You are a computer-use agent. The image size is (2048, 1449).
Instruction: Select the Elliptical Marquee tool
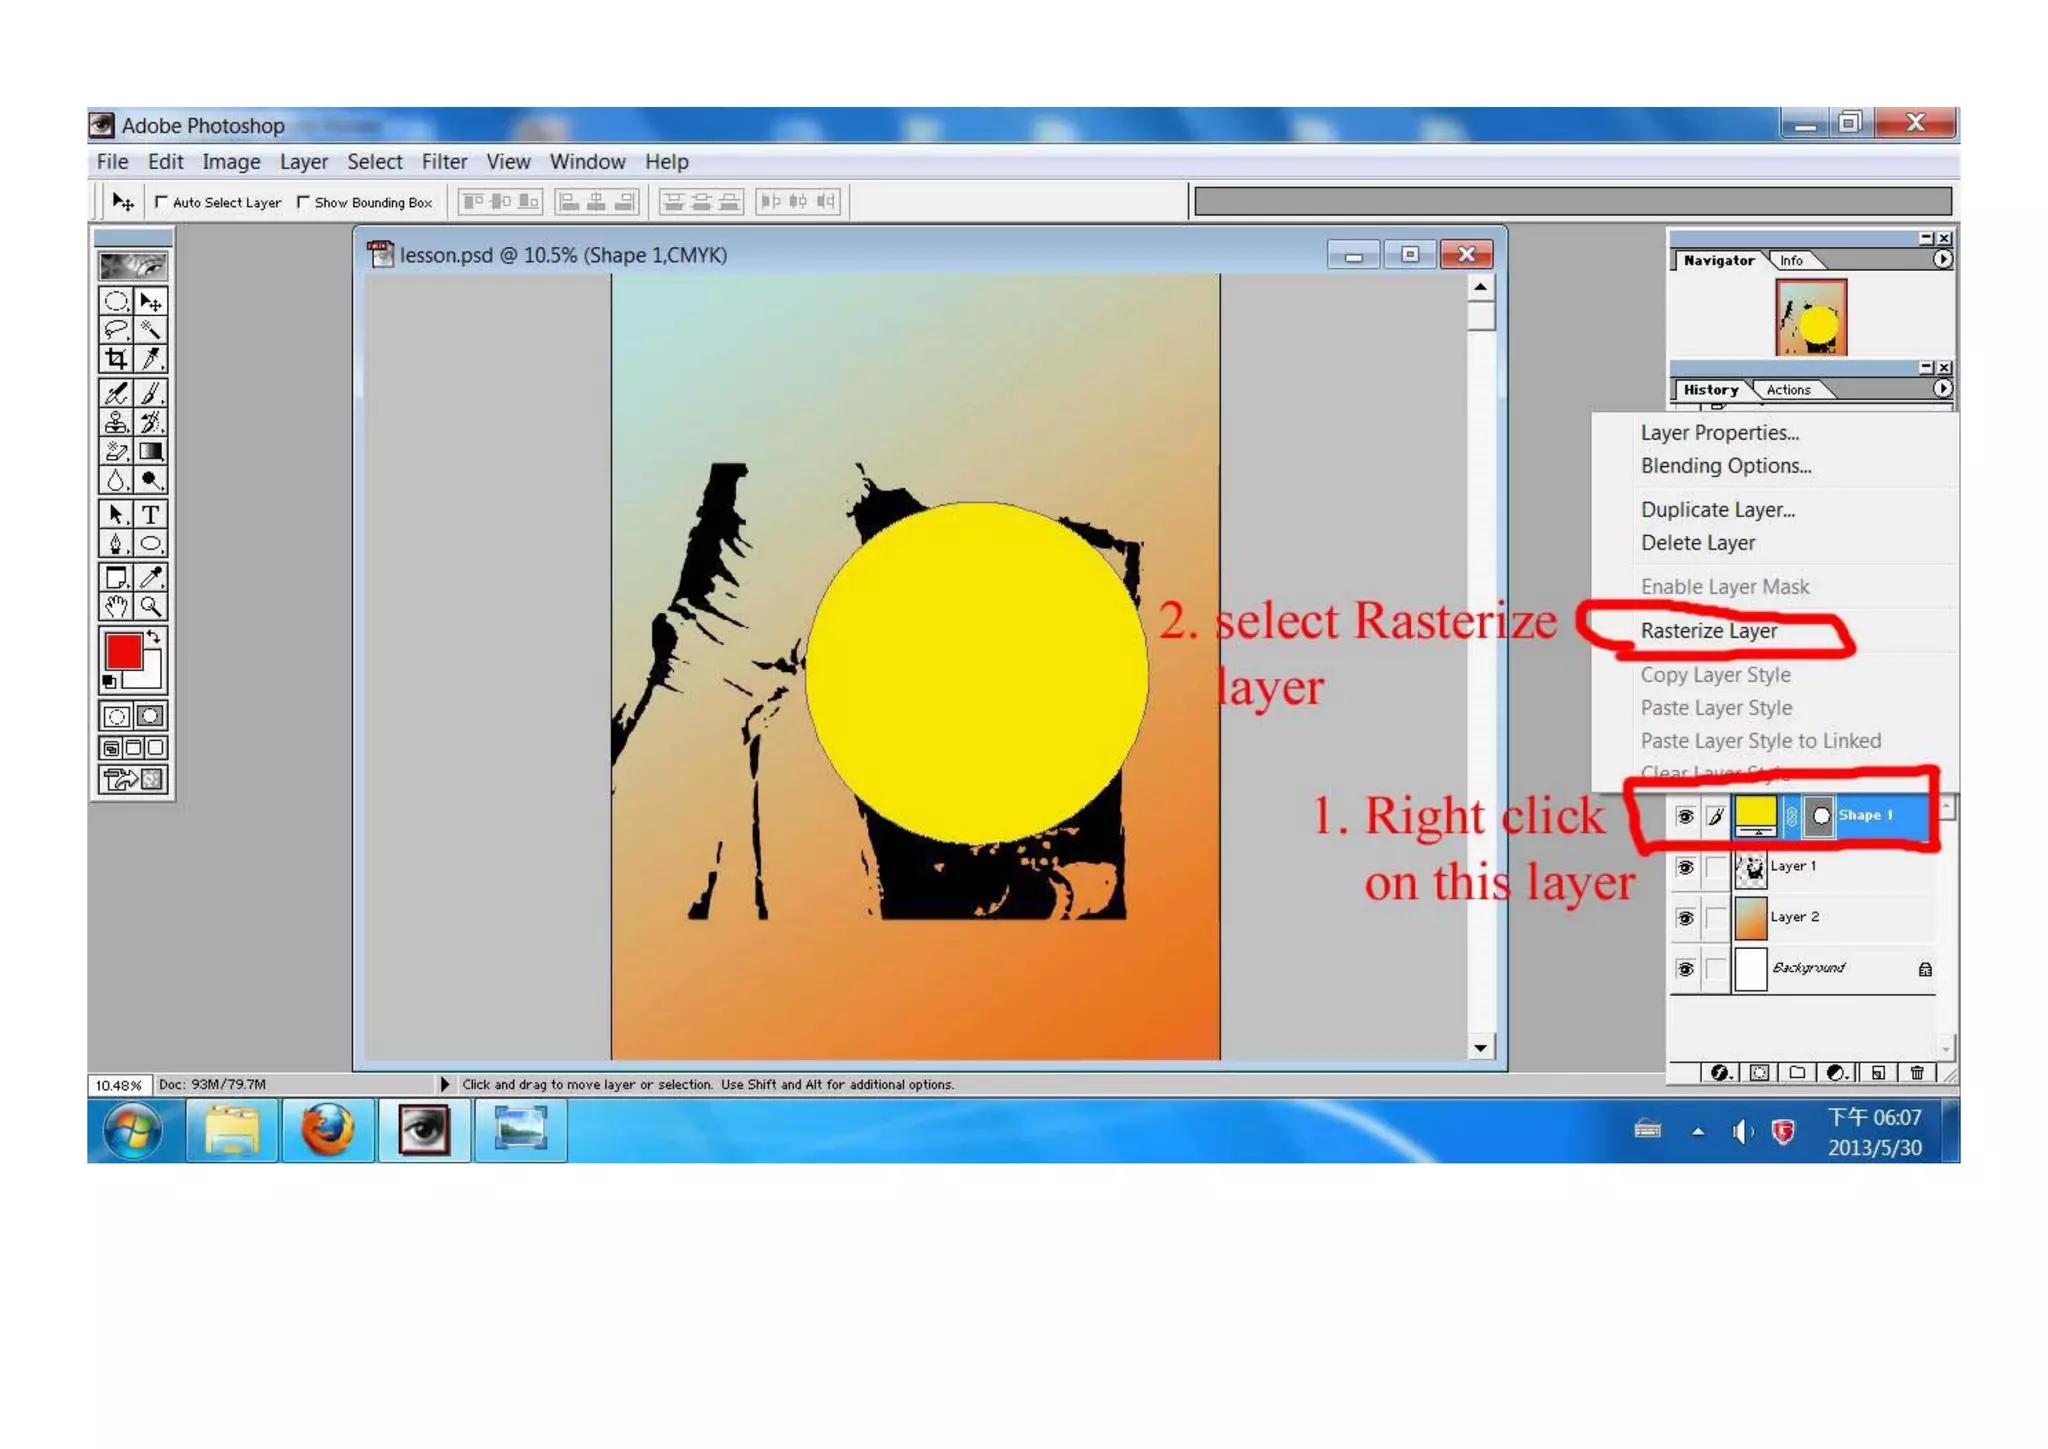coord(116,301)
